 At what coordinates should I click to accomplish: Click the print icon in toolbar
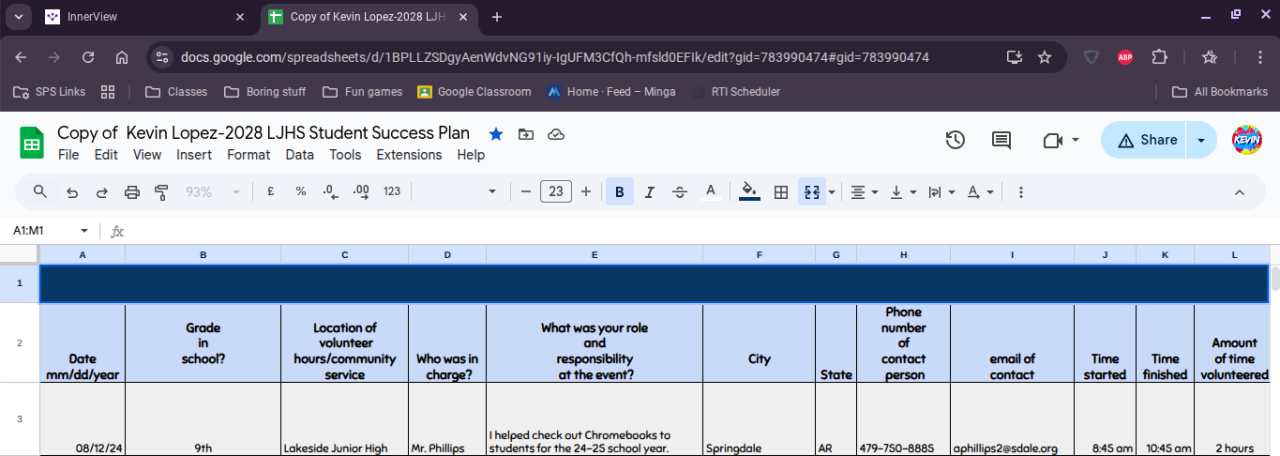(131, 192)
